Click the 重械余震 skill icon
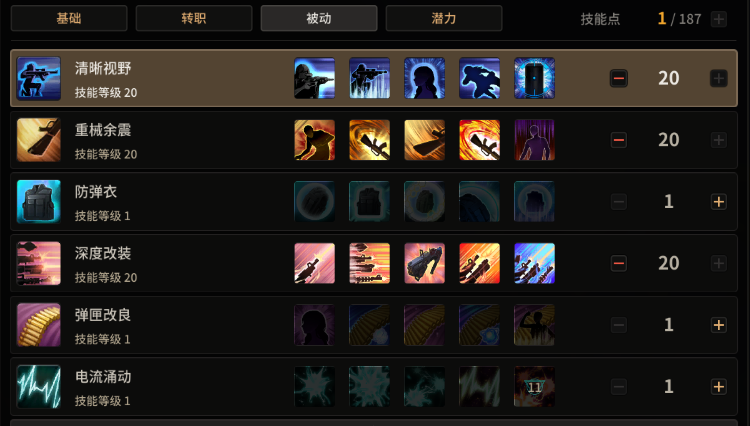This screenshot has height=426, width=750. point(39,140)
